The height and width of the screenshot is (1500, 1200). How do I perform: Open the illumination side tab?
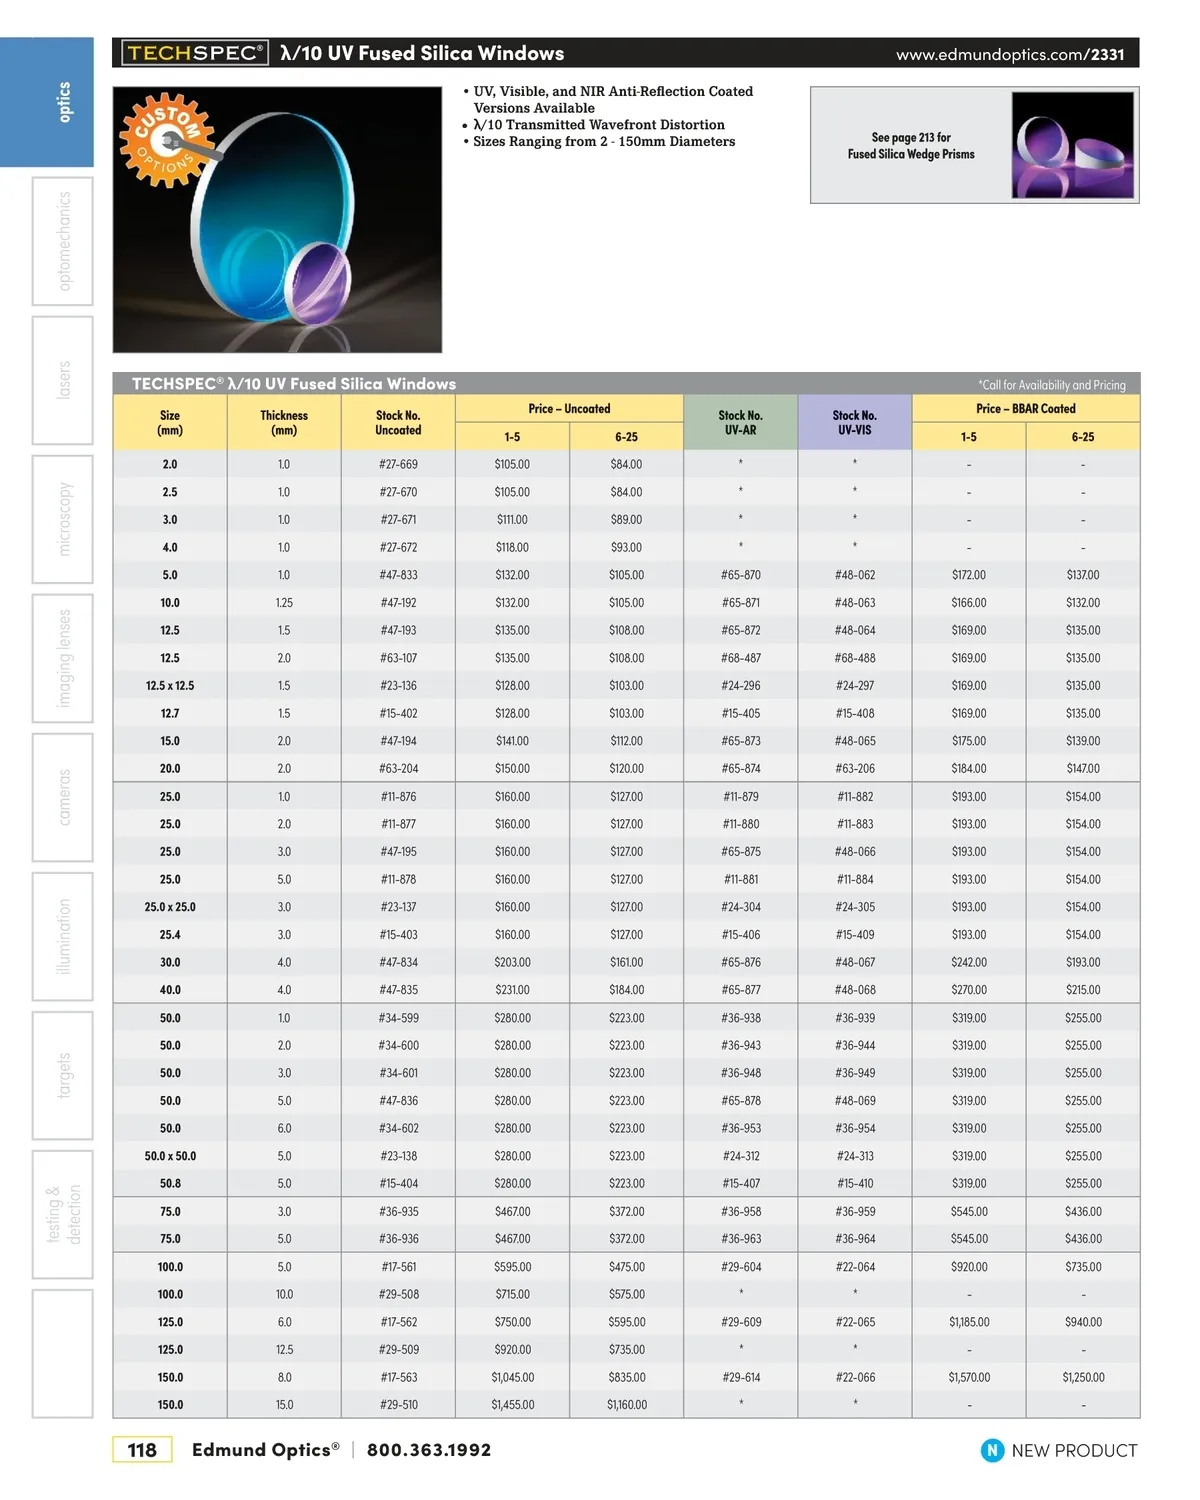63,936
